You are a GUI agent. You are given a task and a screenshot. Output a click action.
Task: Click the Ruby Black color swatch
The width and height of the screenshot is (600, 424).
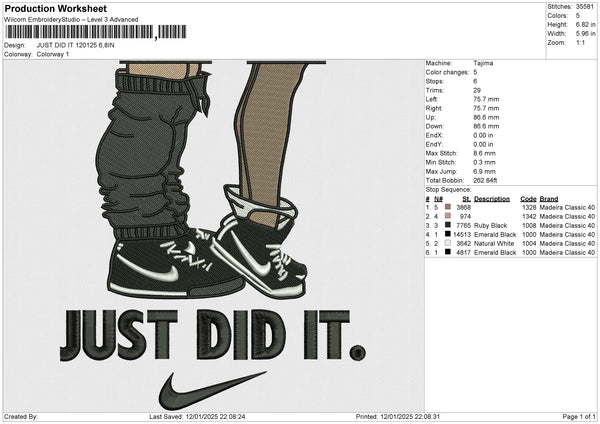pos(448,225)
